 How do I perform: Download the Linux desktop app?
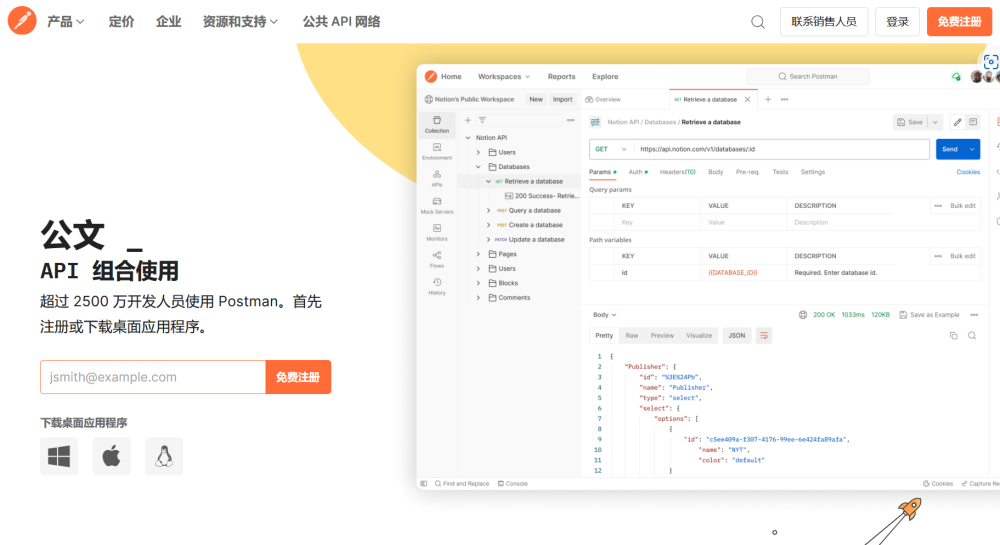pyautogui.click(x=164, y=456)
